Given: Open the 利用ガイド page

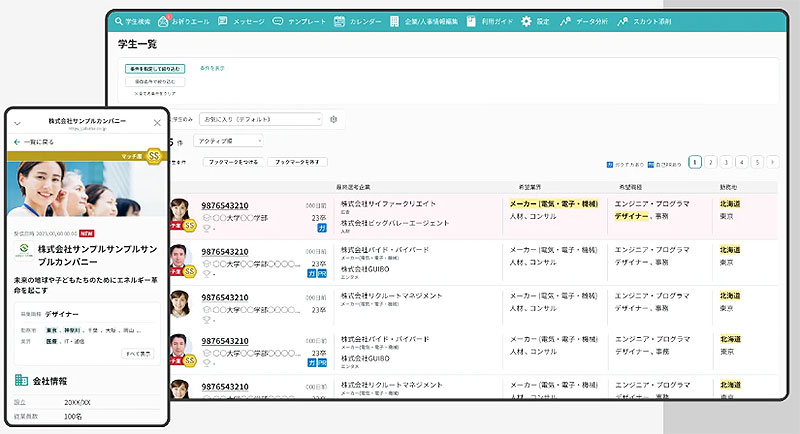Looking at the screenshot, I should point(489,21).
